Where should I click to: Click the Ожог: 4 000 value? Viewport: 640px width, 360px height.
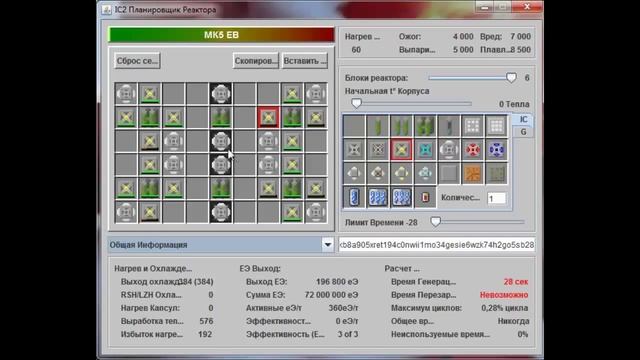click(x=463, y=37)
